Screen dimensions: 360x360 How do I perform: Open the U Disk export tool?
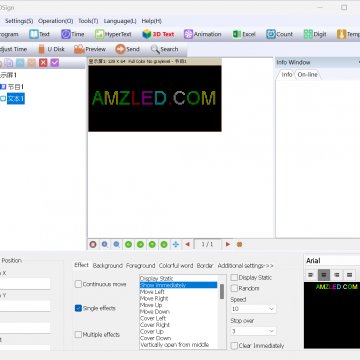(51, 49)
